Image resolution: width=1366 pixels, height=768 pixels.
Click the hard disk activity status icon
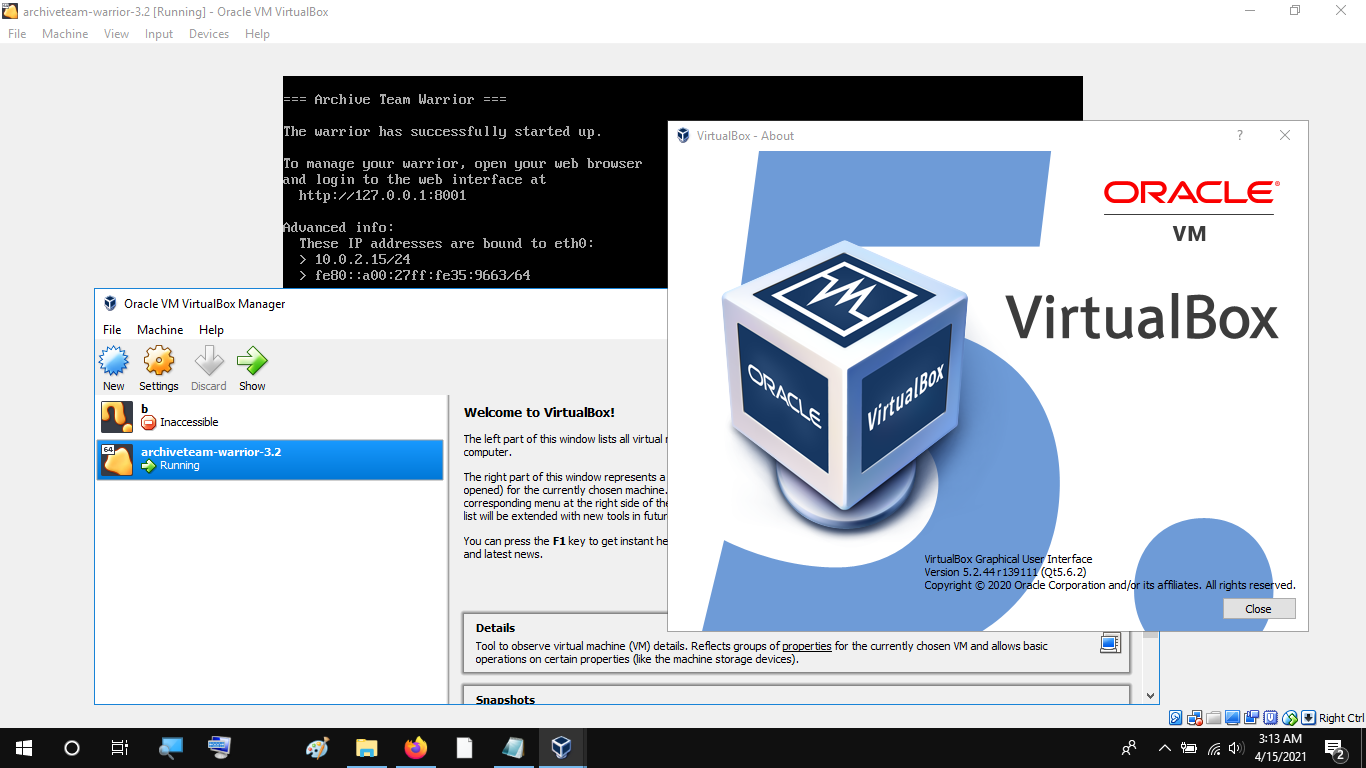(1176, 718)
